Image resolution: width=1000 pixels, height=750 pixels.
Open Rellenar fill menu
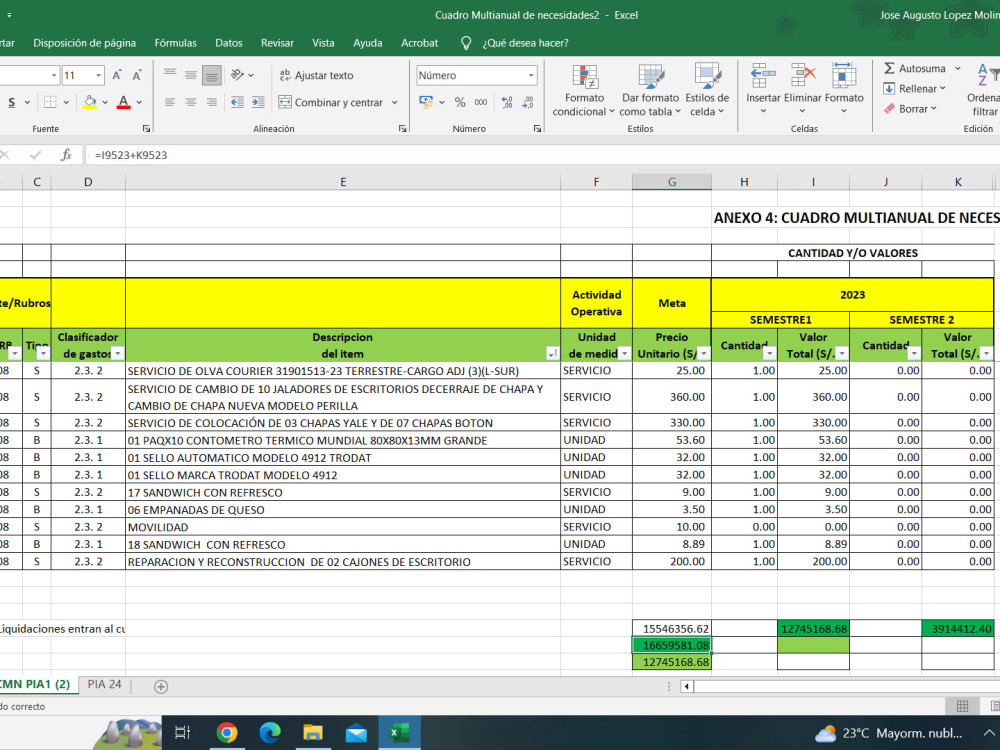pos(915,89)
